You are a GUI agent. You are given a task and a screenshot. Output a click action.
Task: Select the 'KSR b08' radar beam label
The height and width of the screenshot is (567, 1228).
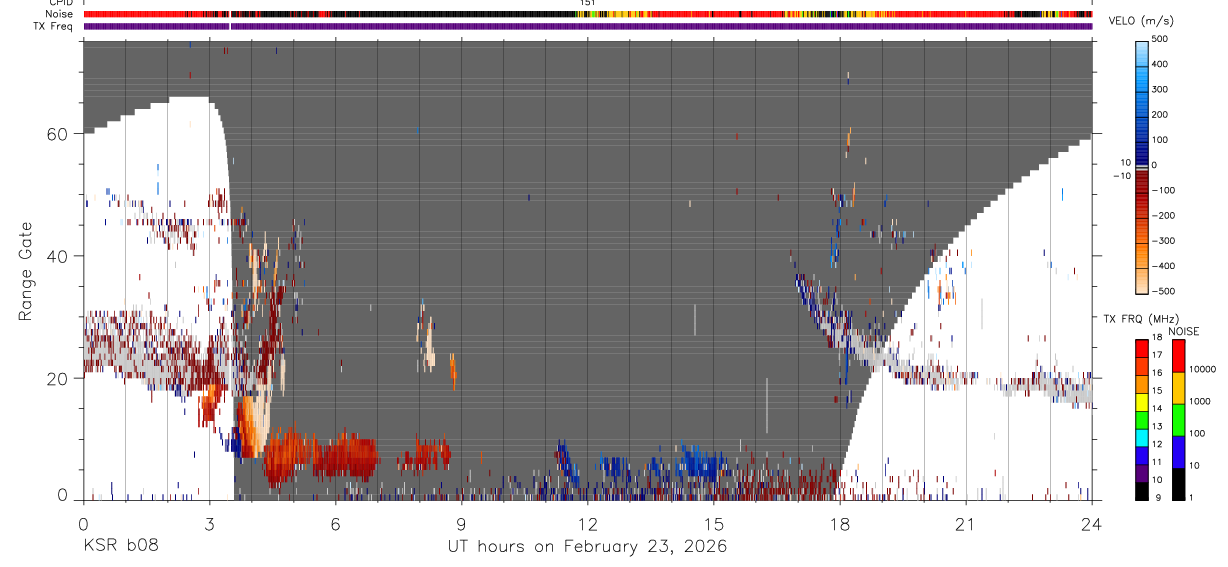pyautogui.click(x=121, y=547)
